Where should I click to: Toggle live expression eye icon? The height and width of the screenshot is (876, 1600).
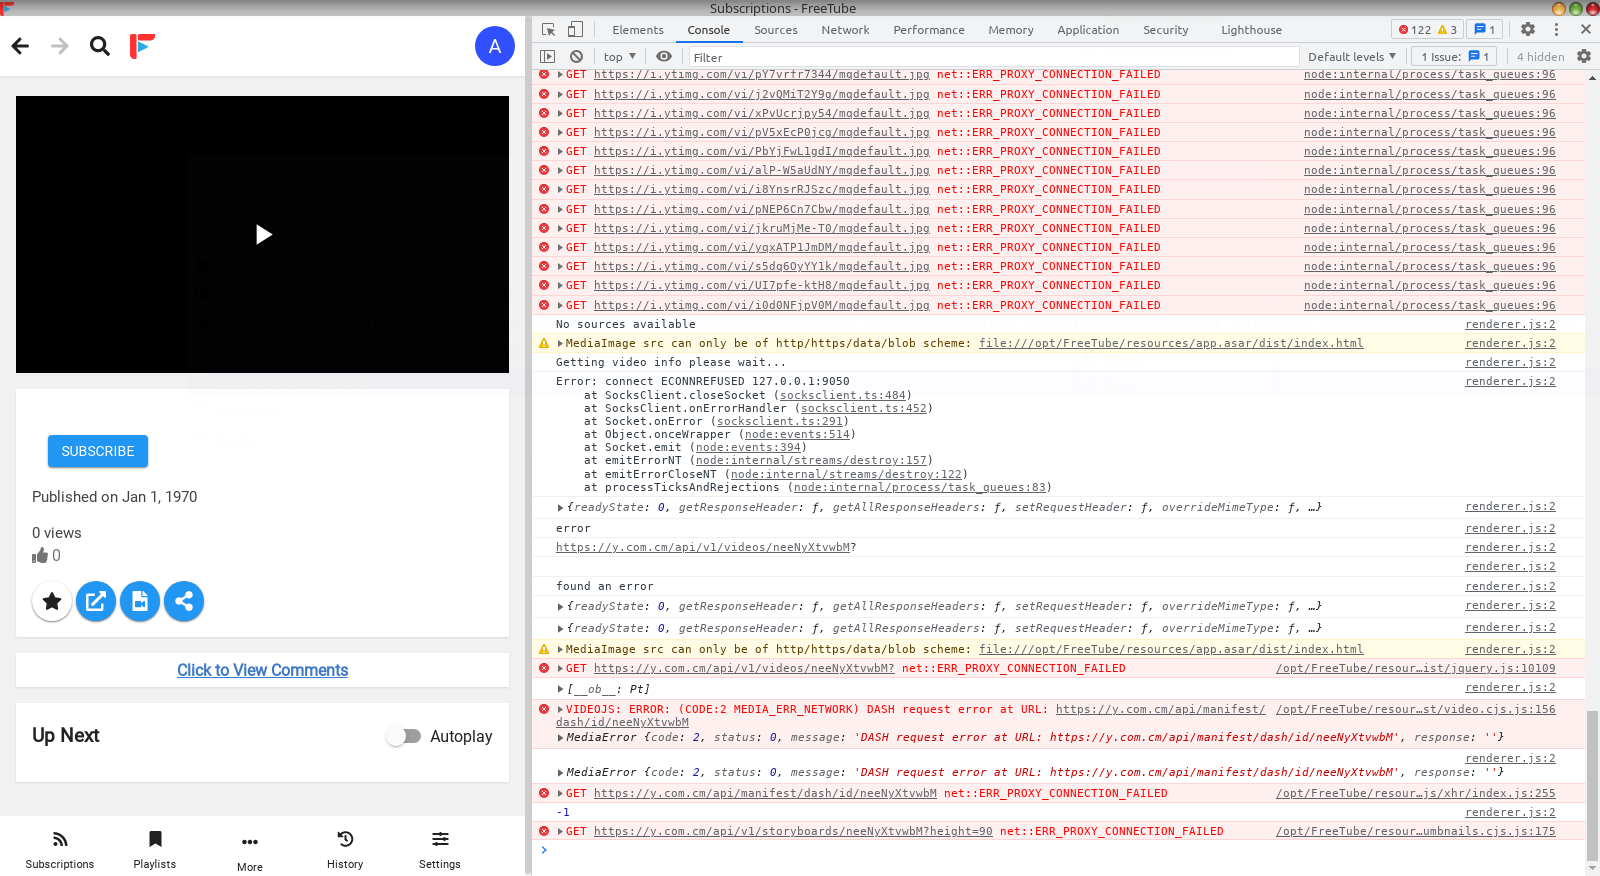[664, 57]
